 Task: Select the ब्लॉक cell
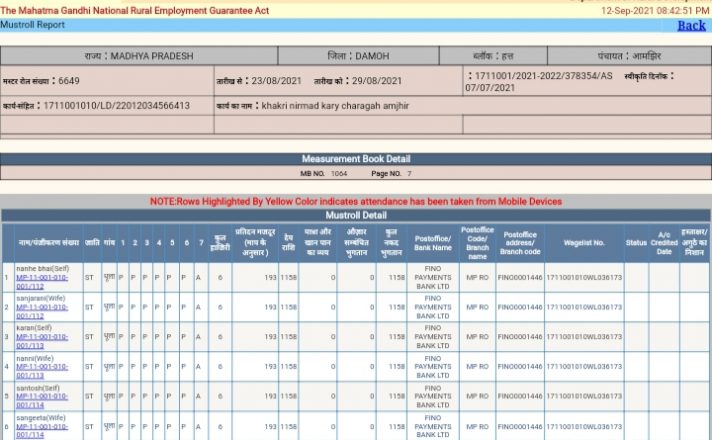tap(493, 56)
